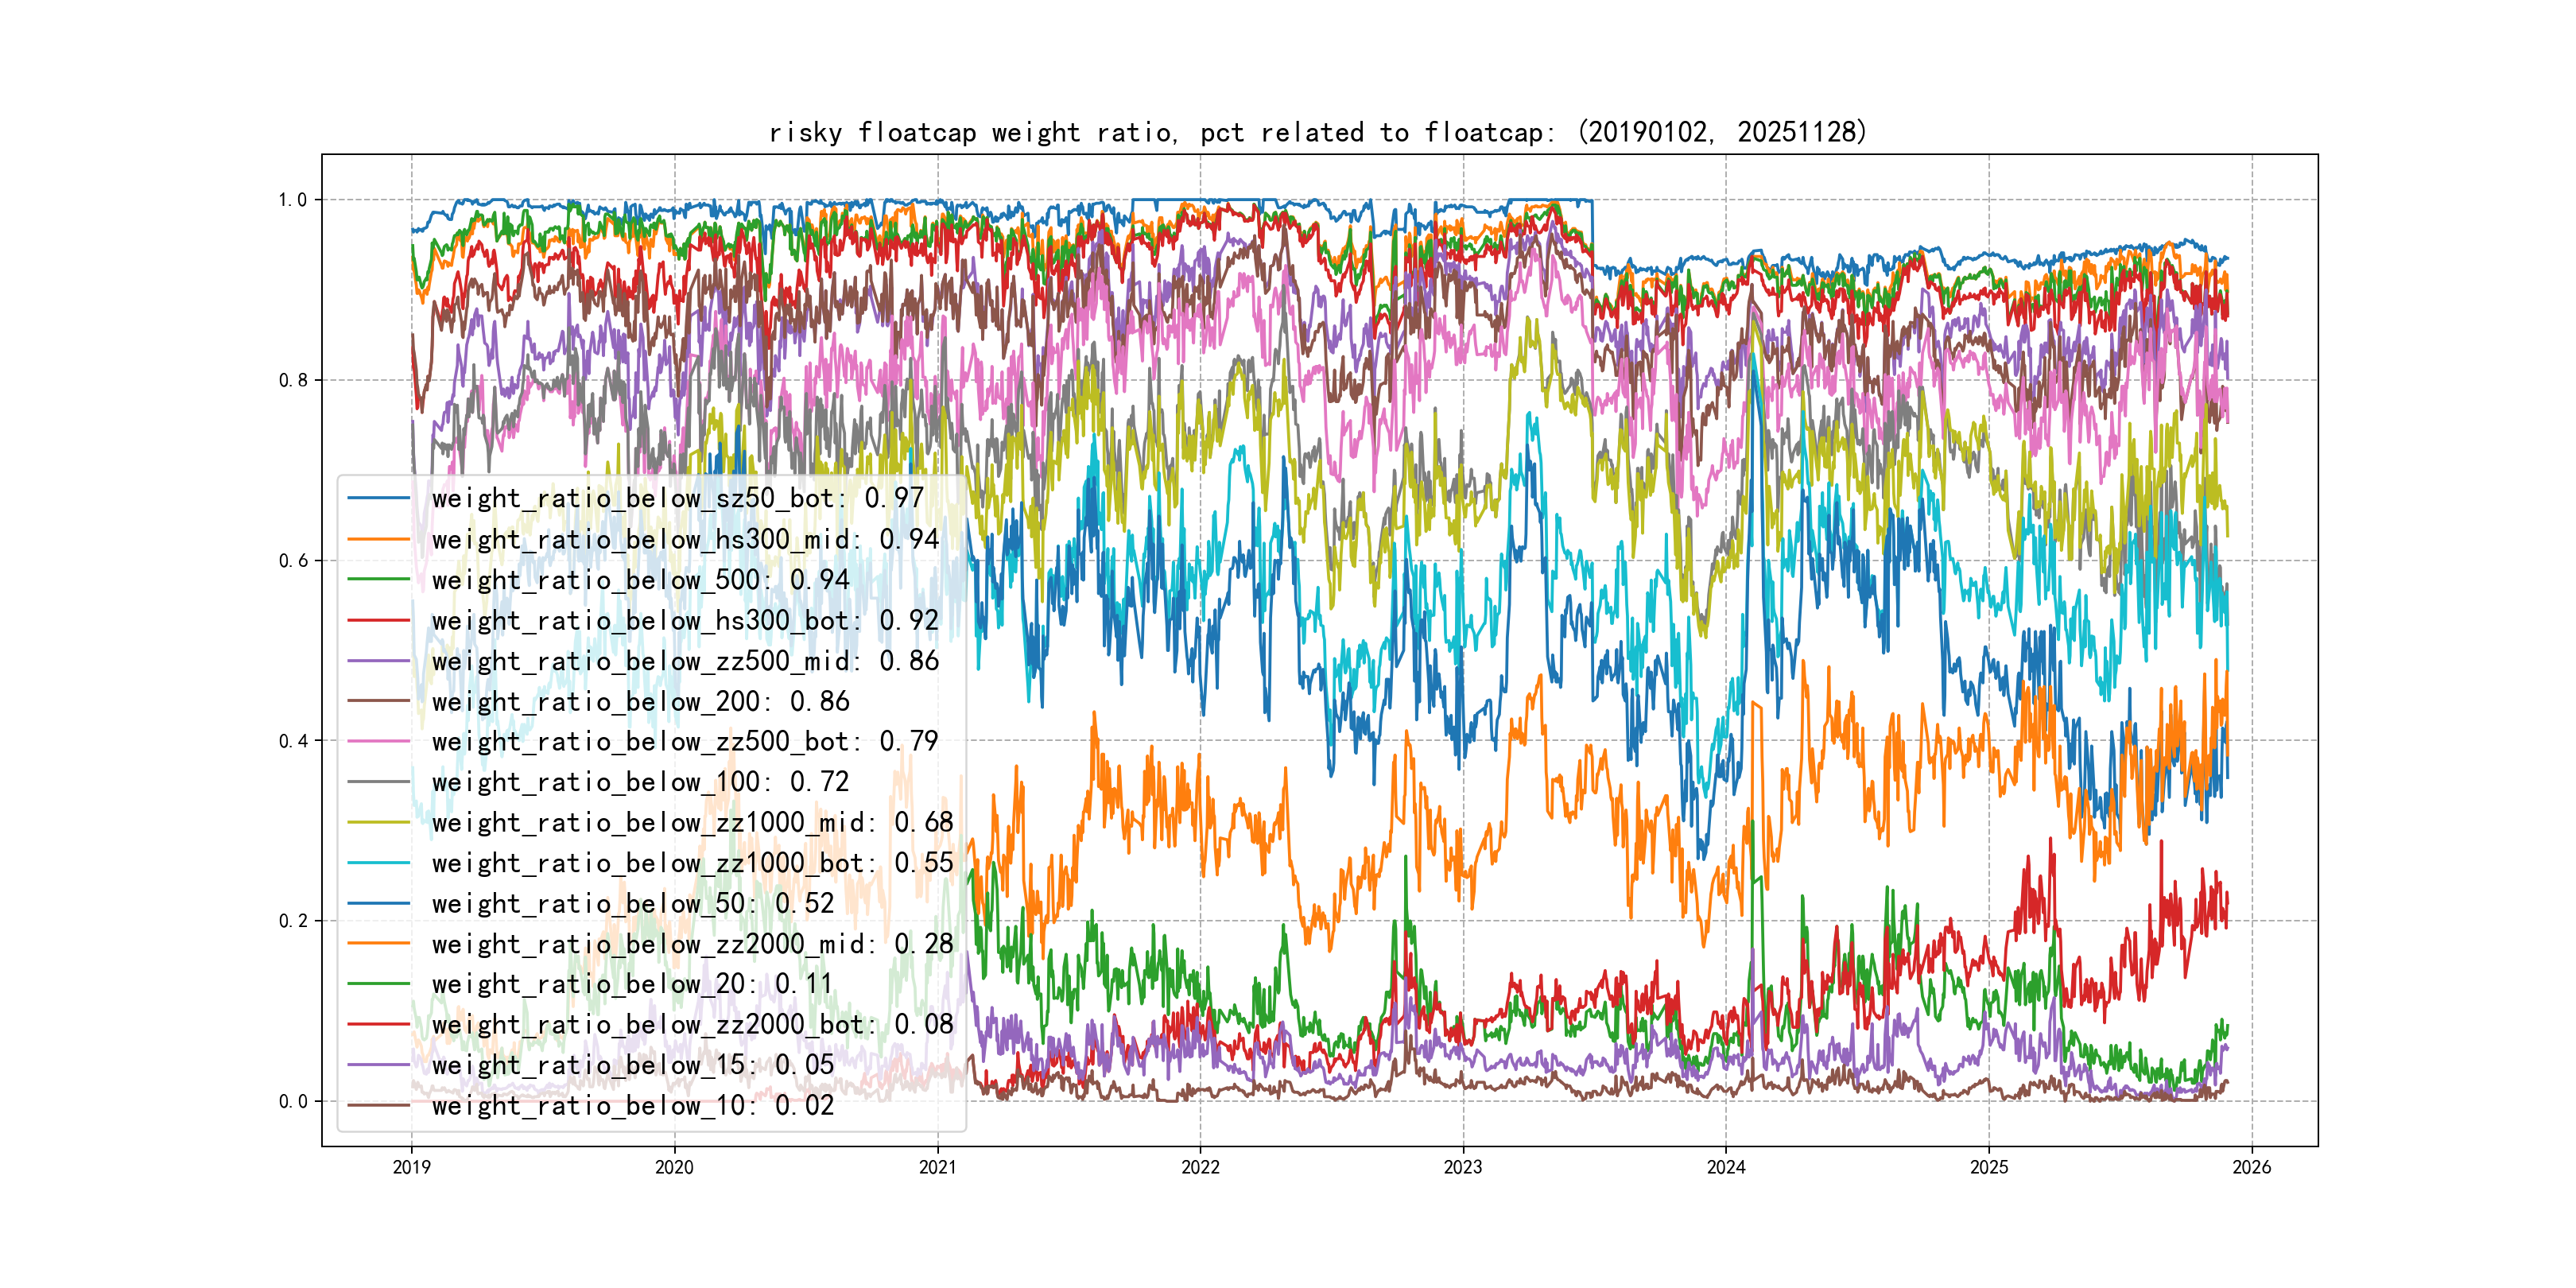Click legend entry weight_ratio_below_10
This screenshot has width=2576, height=1288.
click(632, 1106)
